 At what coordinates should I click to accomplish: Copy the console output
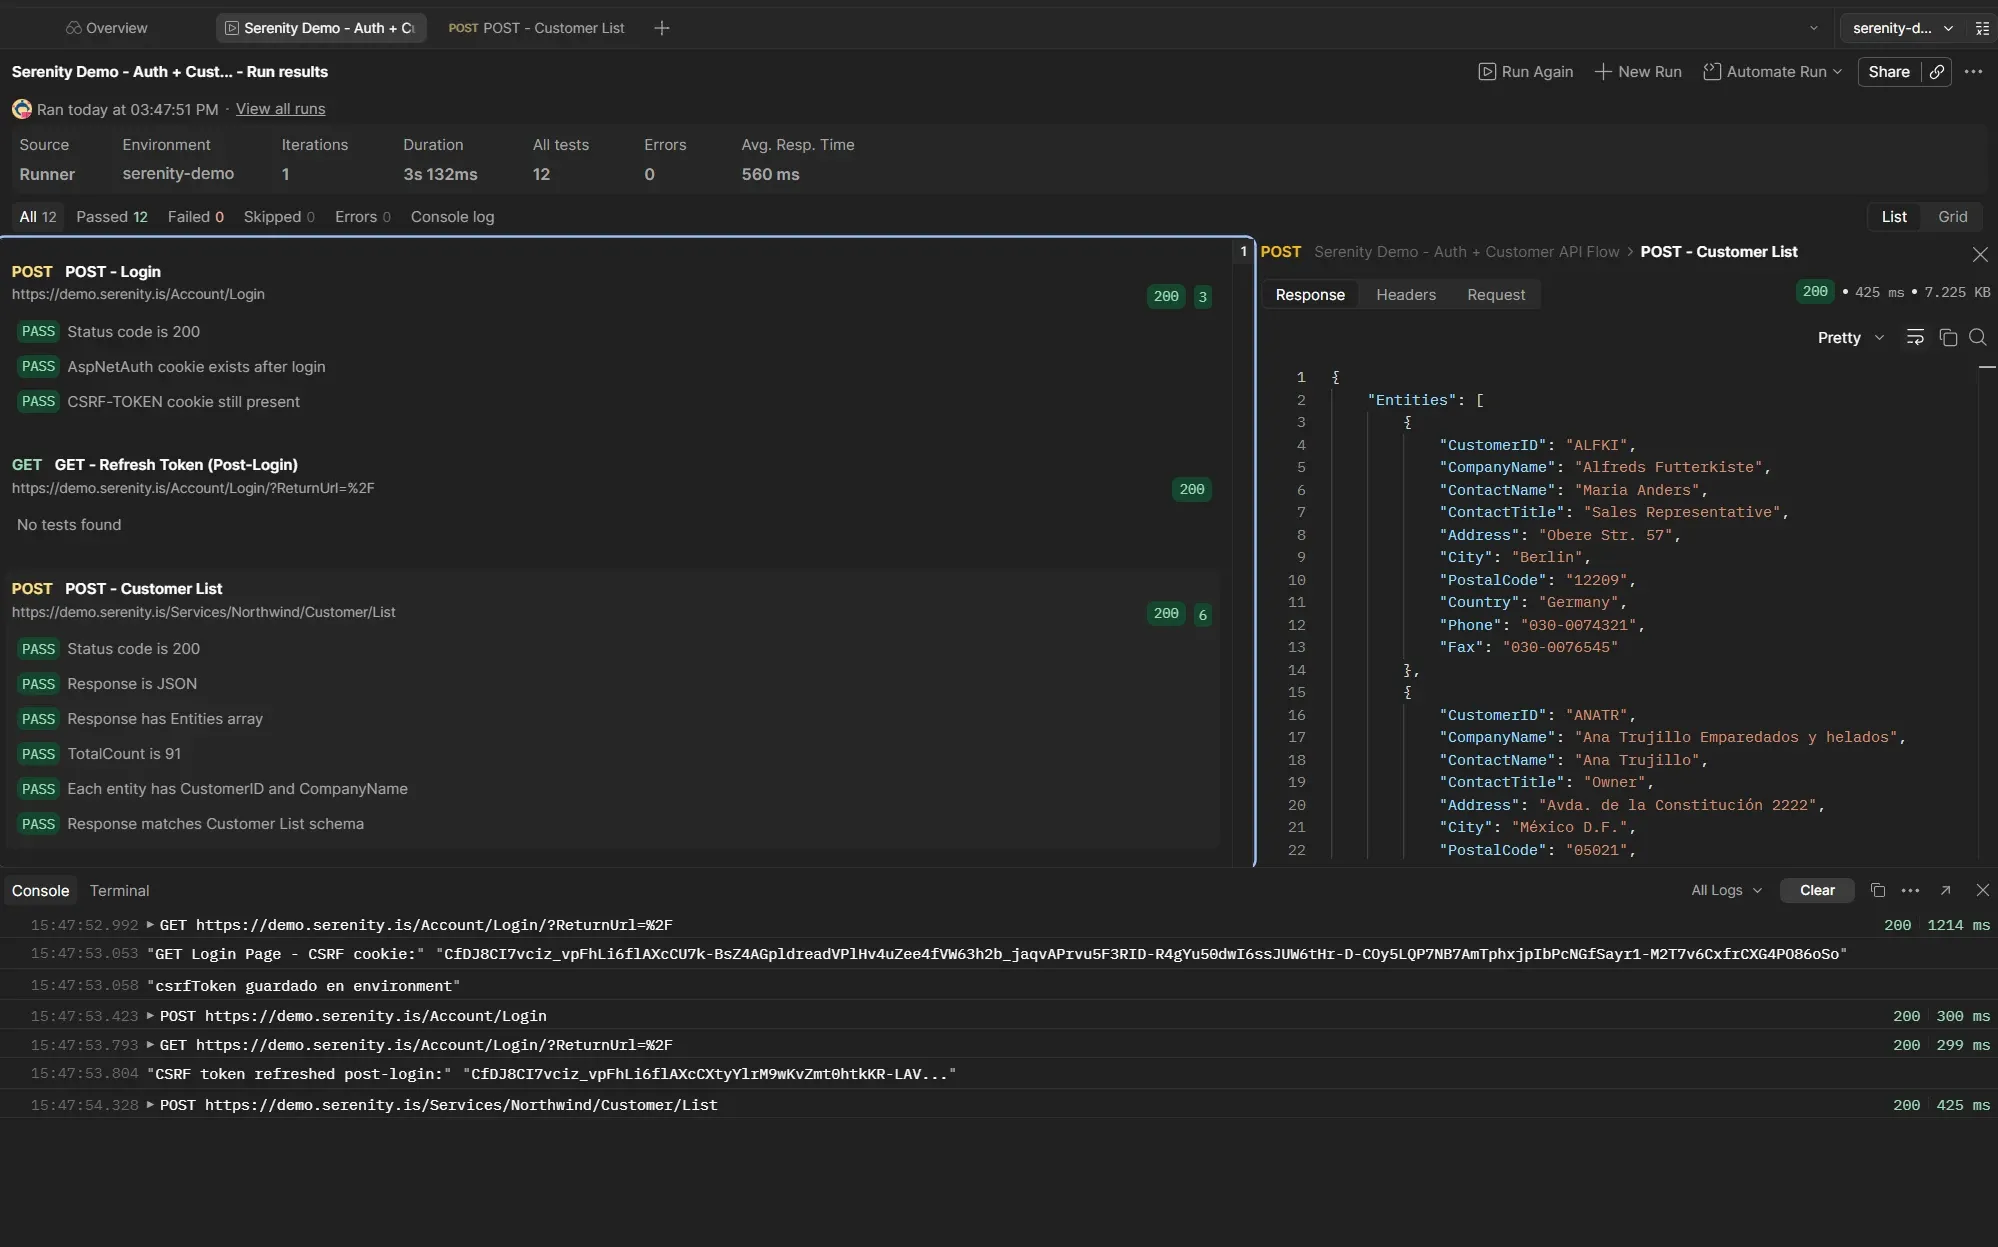pyautogui.click(x=1878, y=890)
